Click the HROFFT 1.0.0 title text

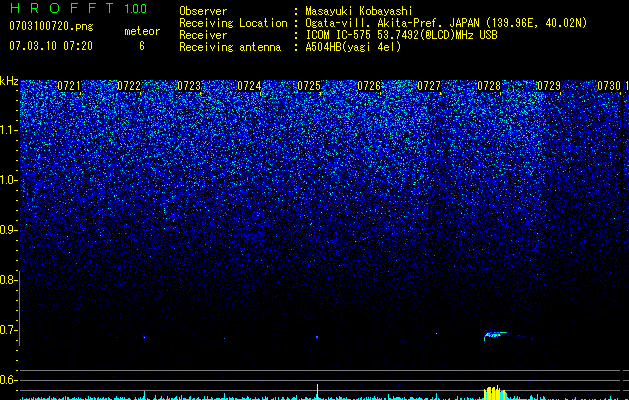[x=79, y=8]
